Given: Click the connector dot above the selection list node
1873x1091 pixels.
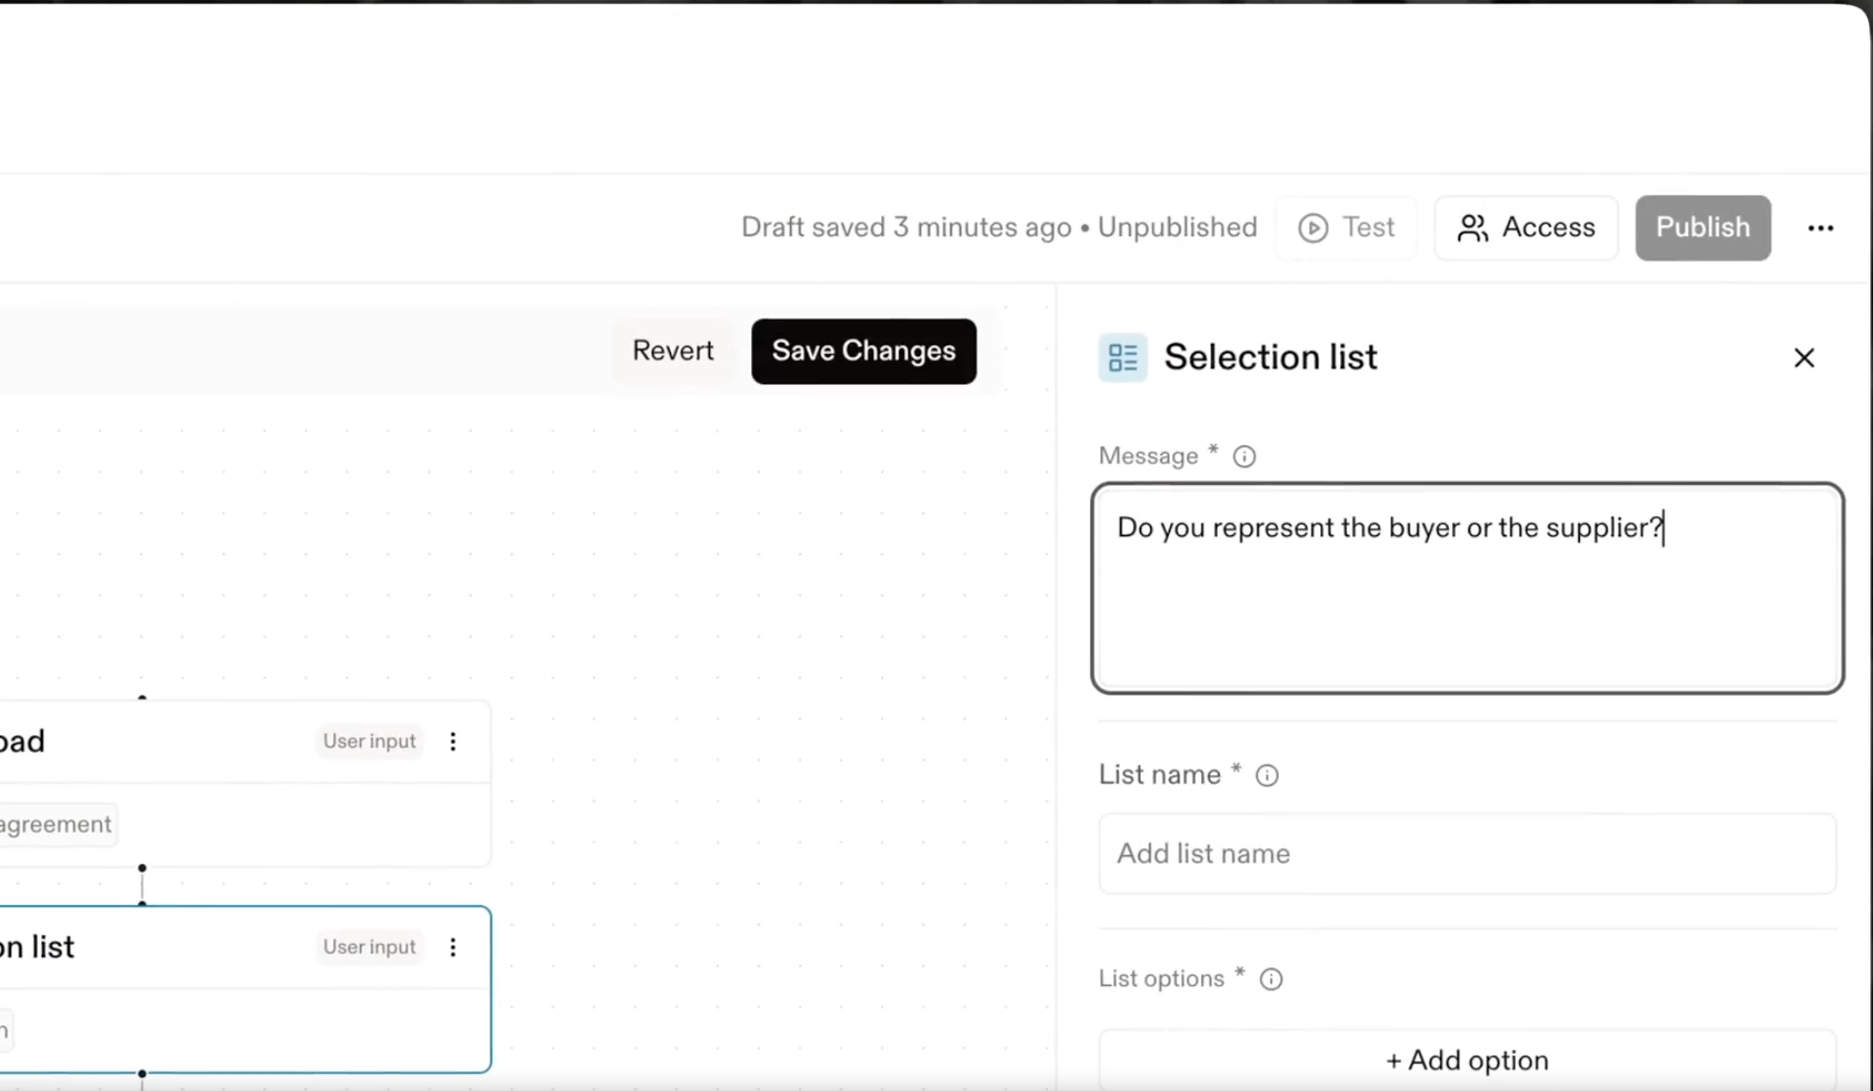Looking at the screenshot, I should [x=142, y=903].
